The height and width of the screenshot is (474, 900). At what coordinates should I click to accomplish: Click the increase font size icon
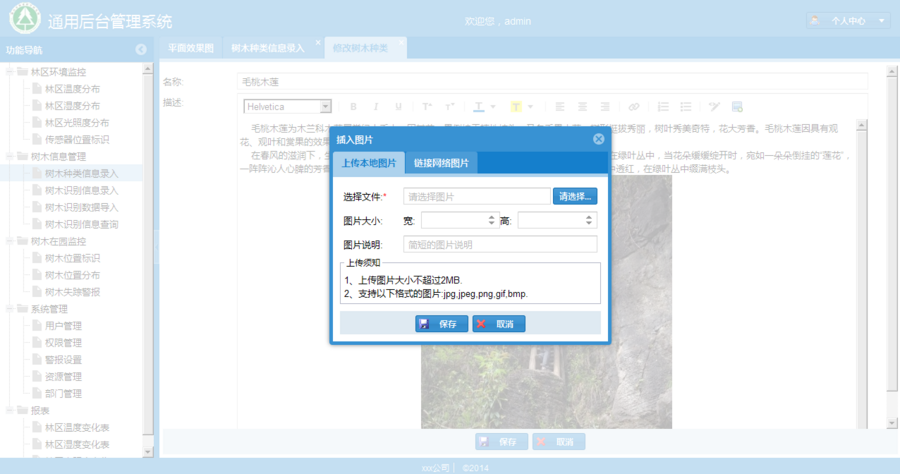(426, 107)
